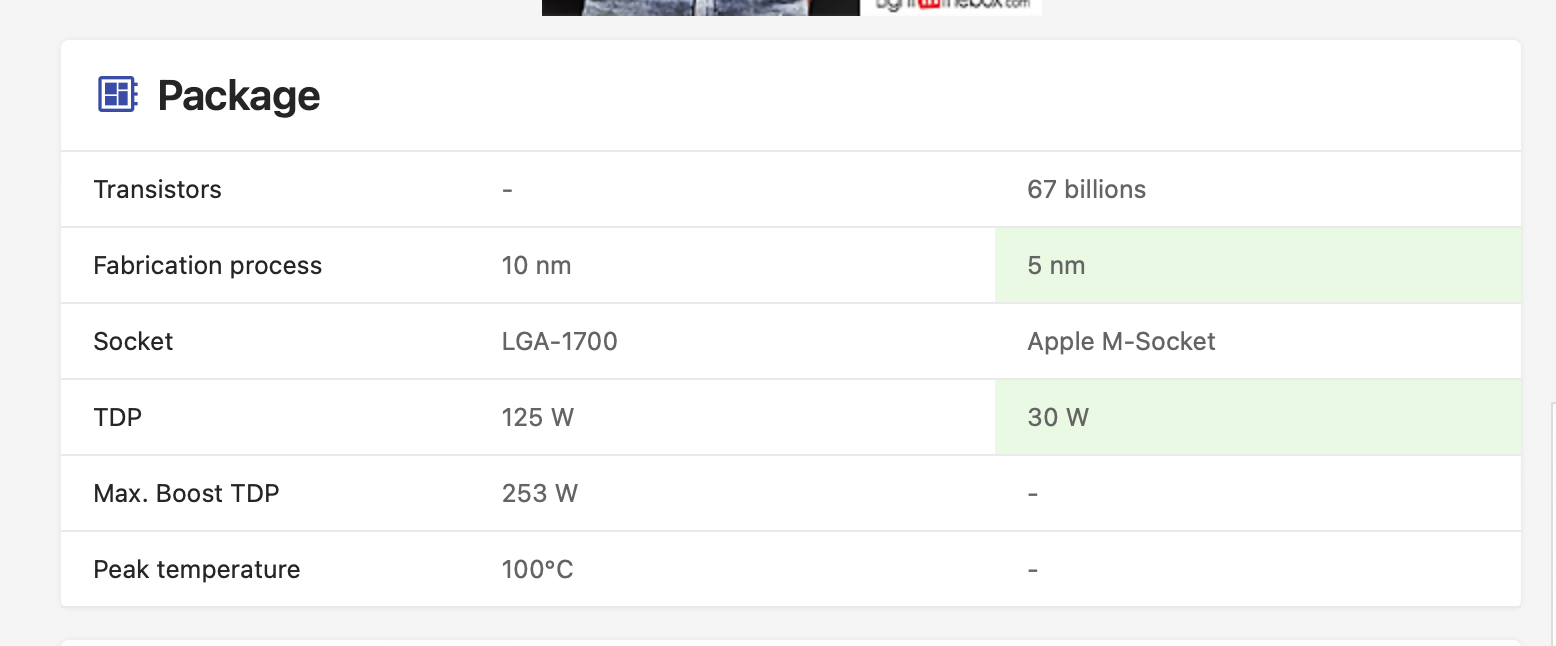
Task: Click the 125 W TDP value
Action: pos(538,417)
